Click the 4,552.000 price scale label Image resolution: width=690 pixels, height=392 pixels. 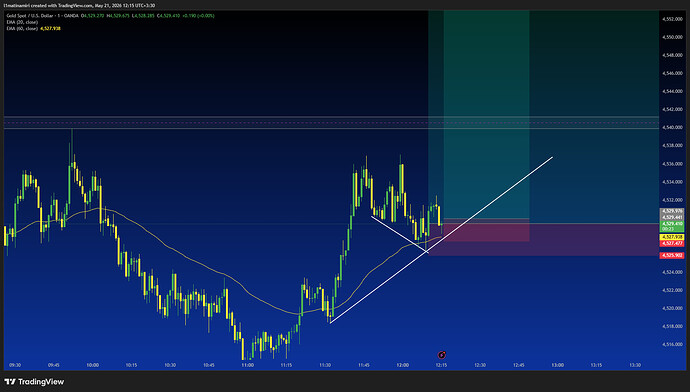[673, 19]
